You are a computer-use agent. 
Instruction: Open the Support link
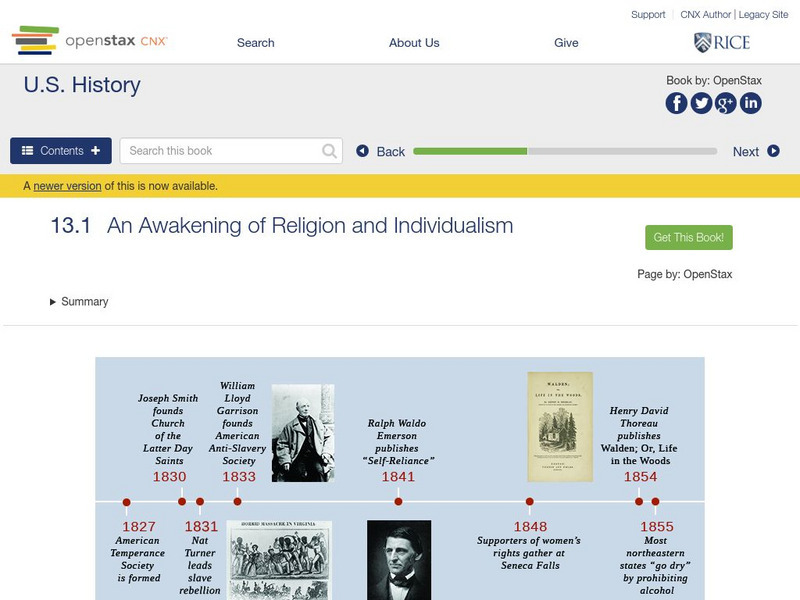pyautogui.click(x=648, y=15)
